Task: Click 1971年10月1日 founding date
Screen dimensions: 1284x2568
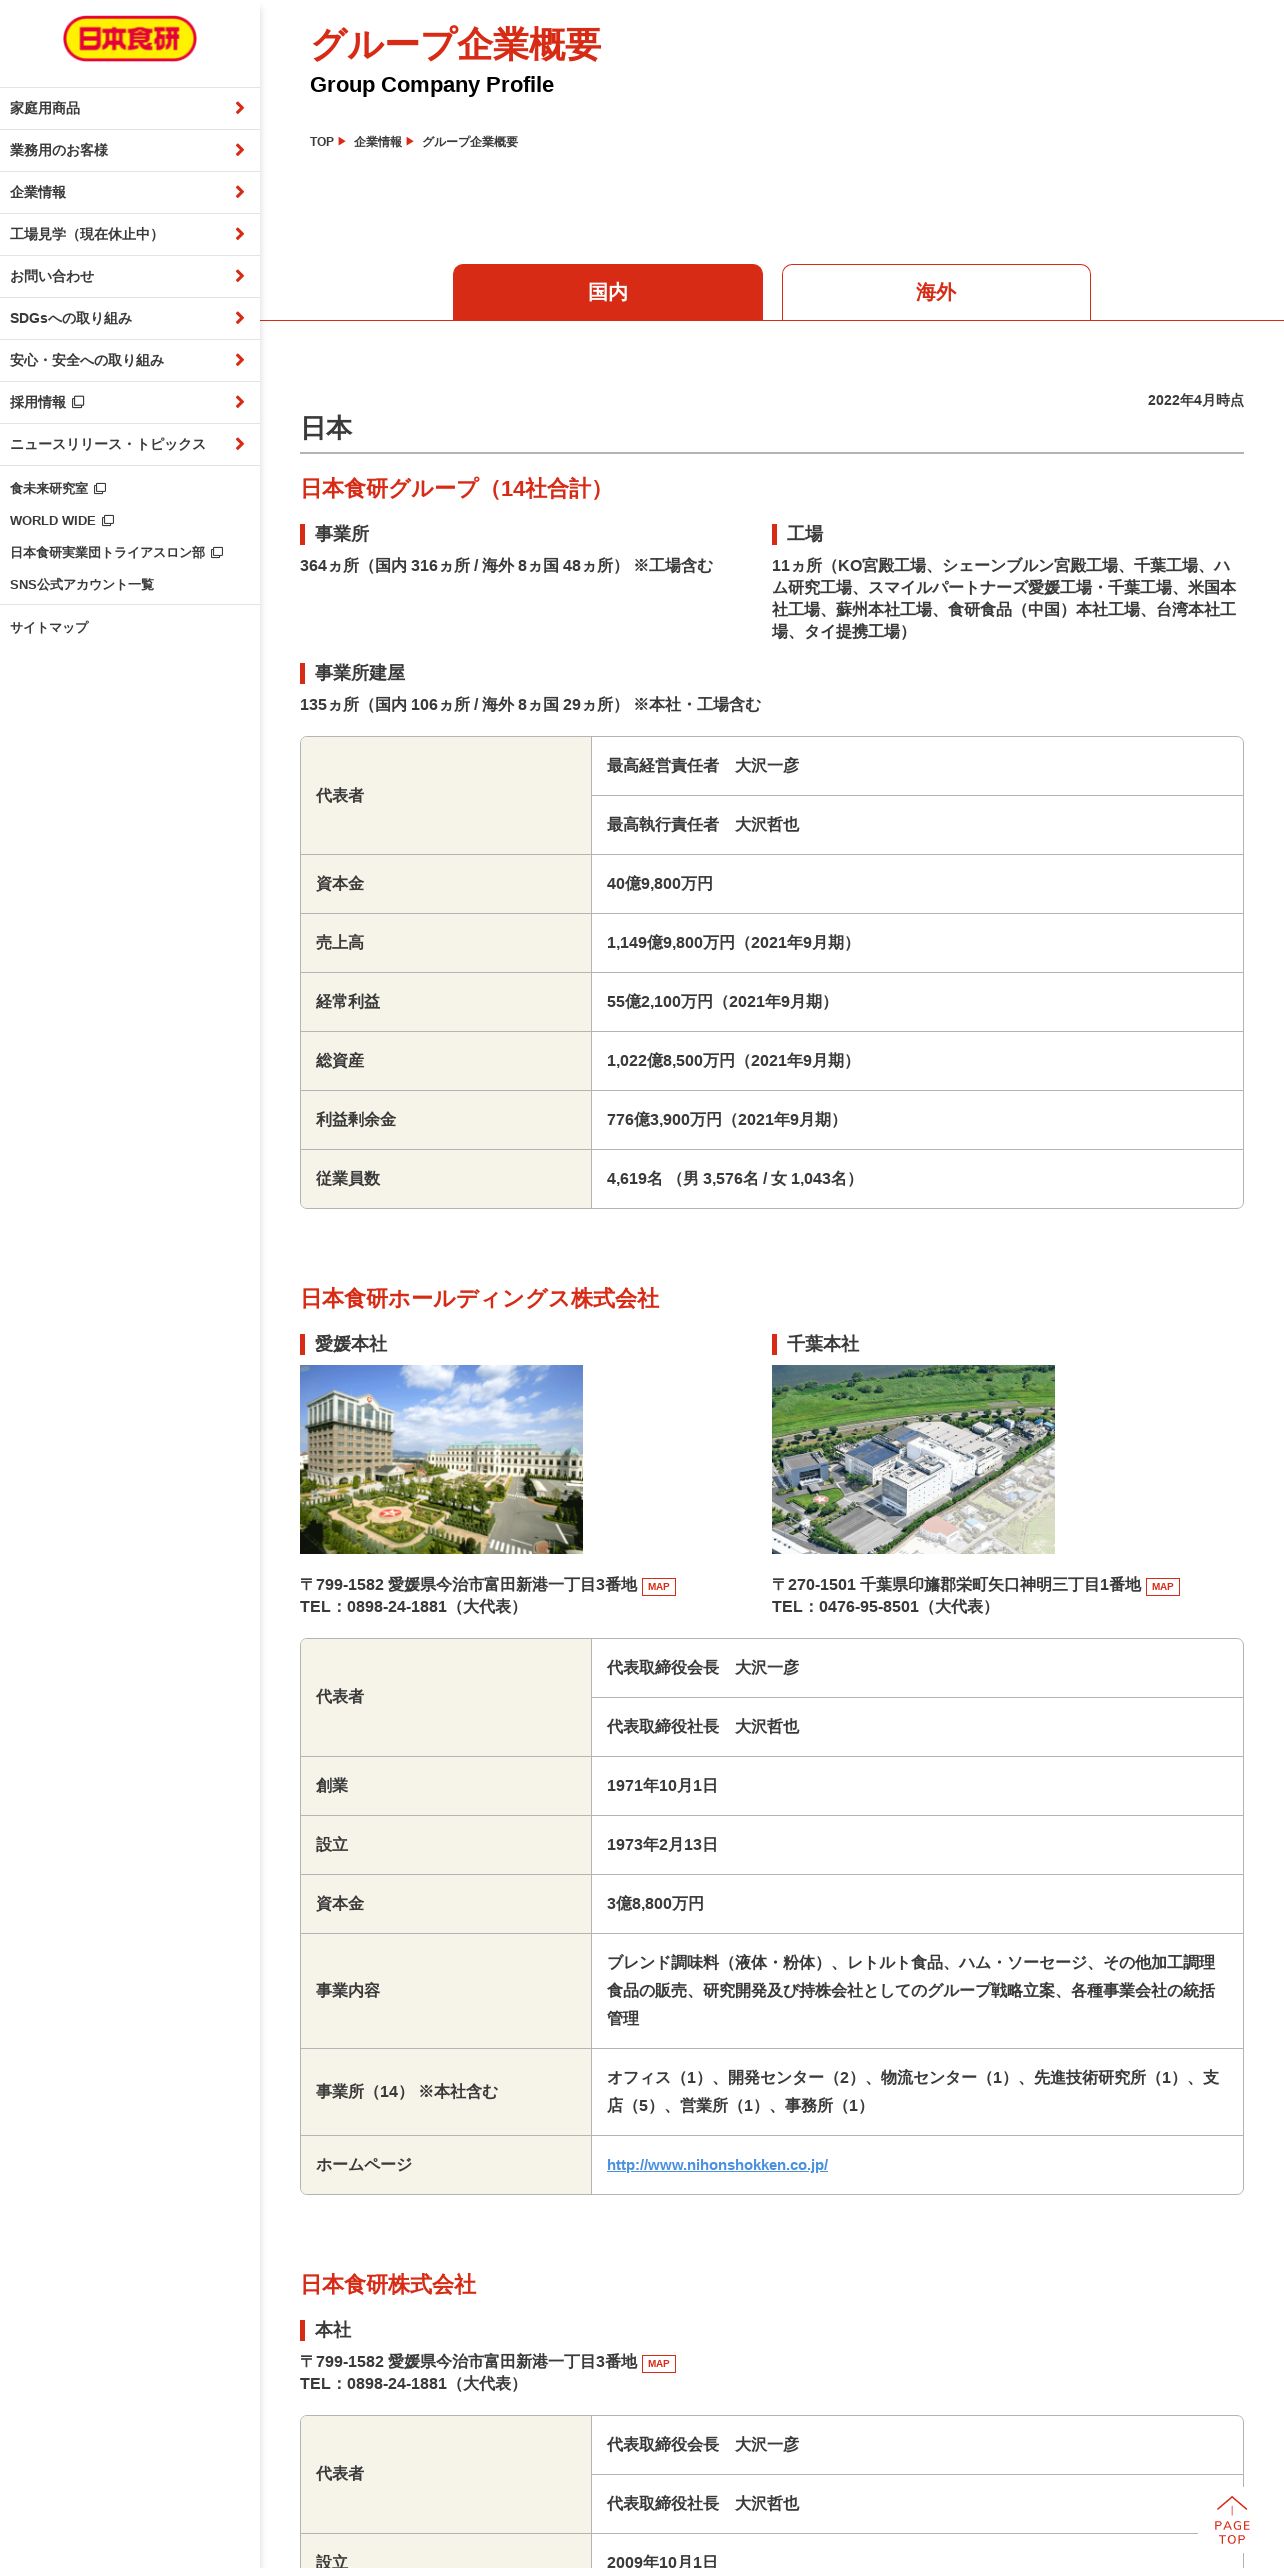Action: [x=662, y=1785]
